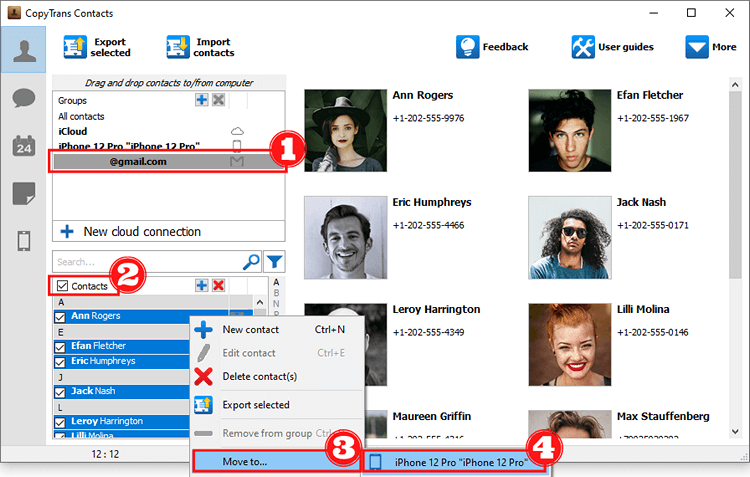The height and width of the screenshot is (477, 750).
Task: Open the Calendar sidebar icon
Action: [23, 146]
